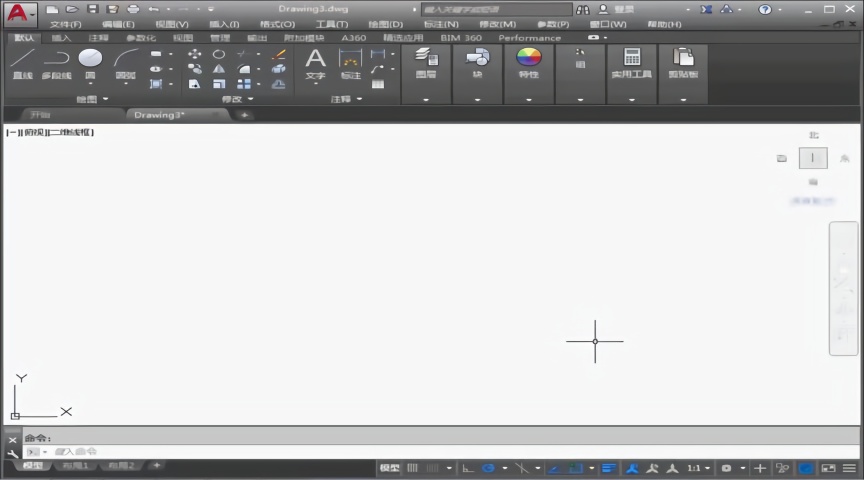
Task: Open the Utilities (实用工具) calculator panel
Action: (631, 63)
